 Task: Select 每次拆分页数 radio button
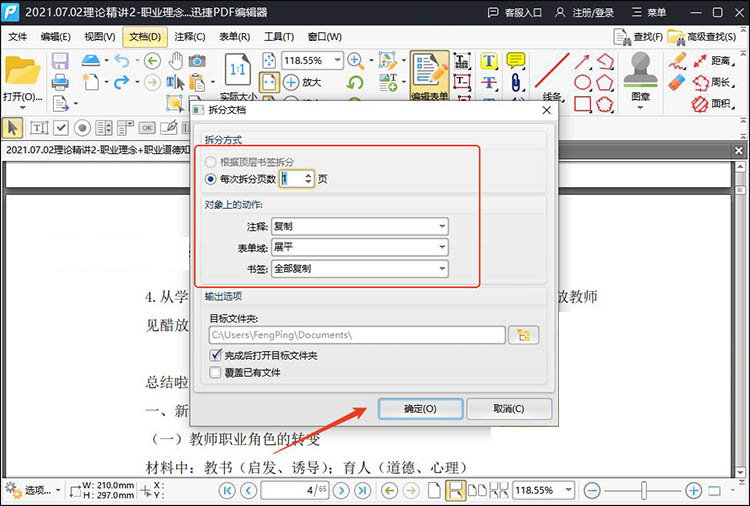[210, 179]
